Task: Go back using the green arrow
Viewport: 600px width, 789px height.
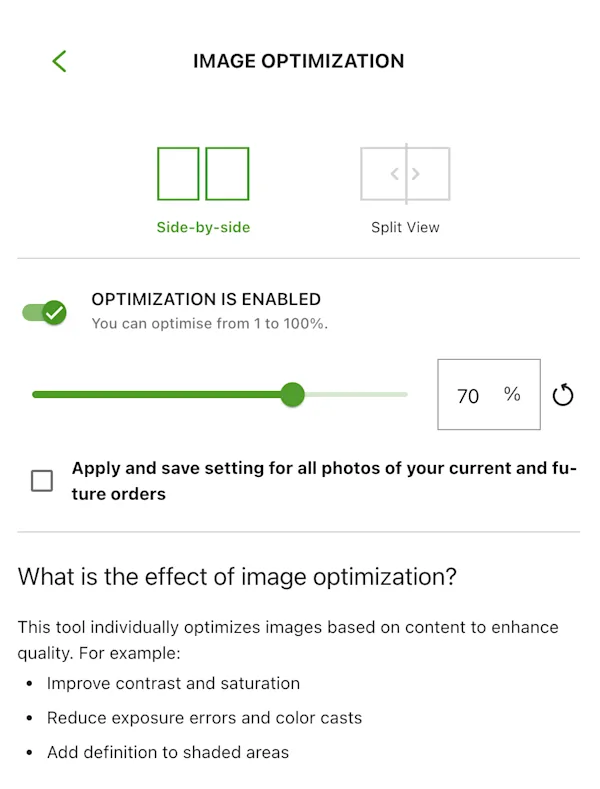Action: (x=59, y=61)
